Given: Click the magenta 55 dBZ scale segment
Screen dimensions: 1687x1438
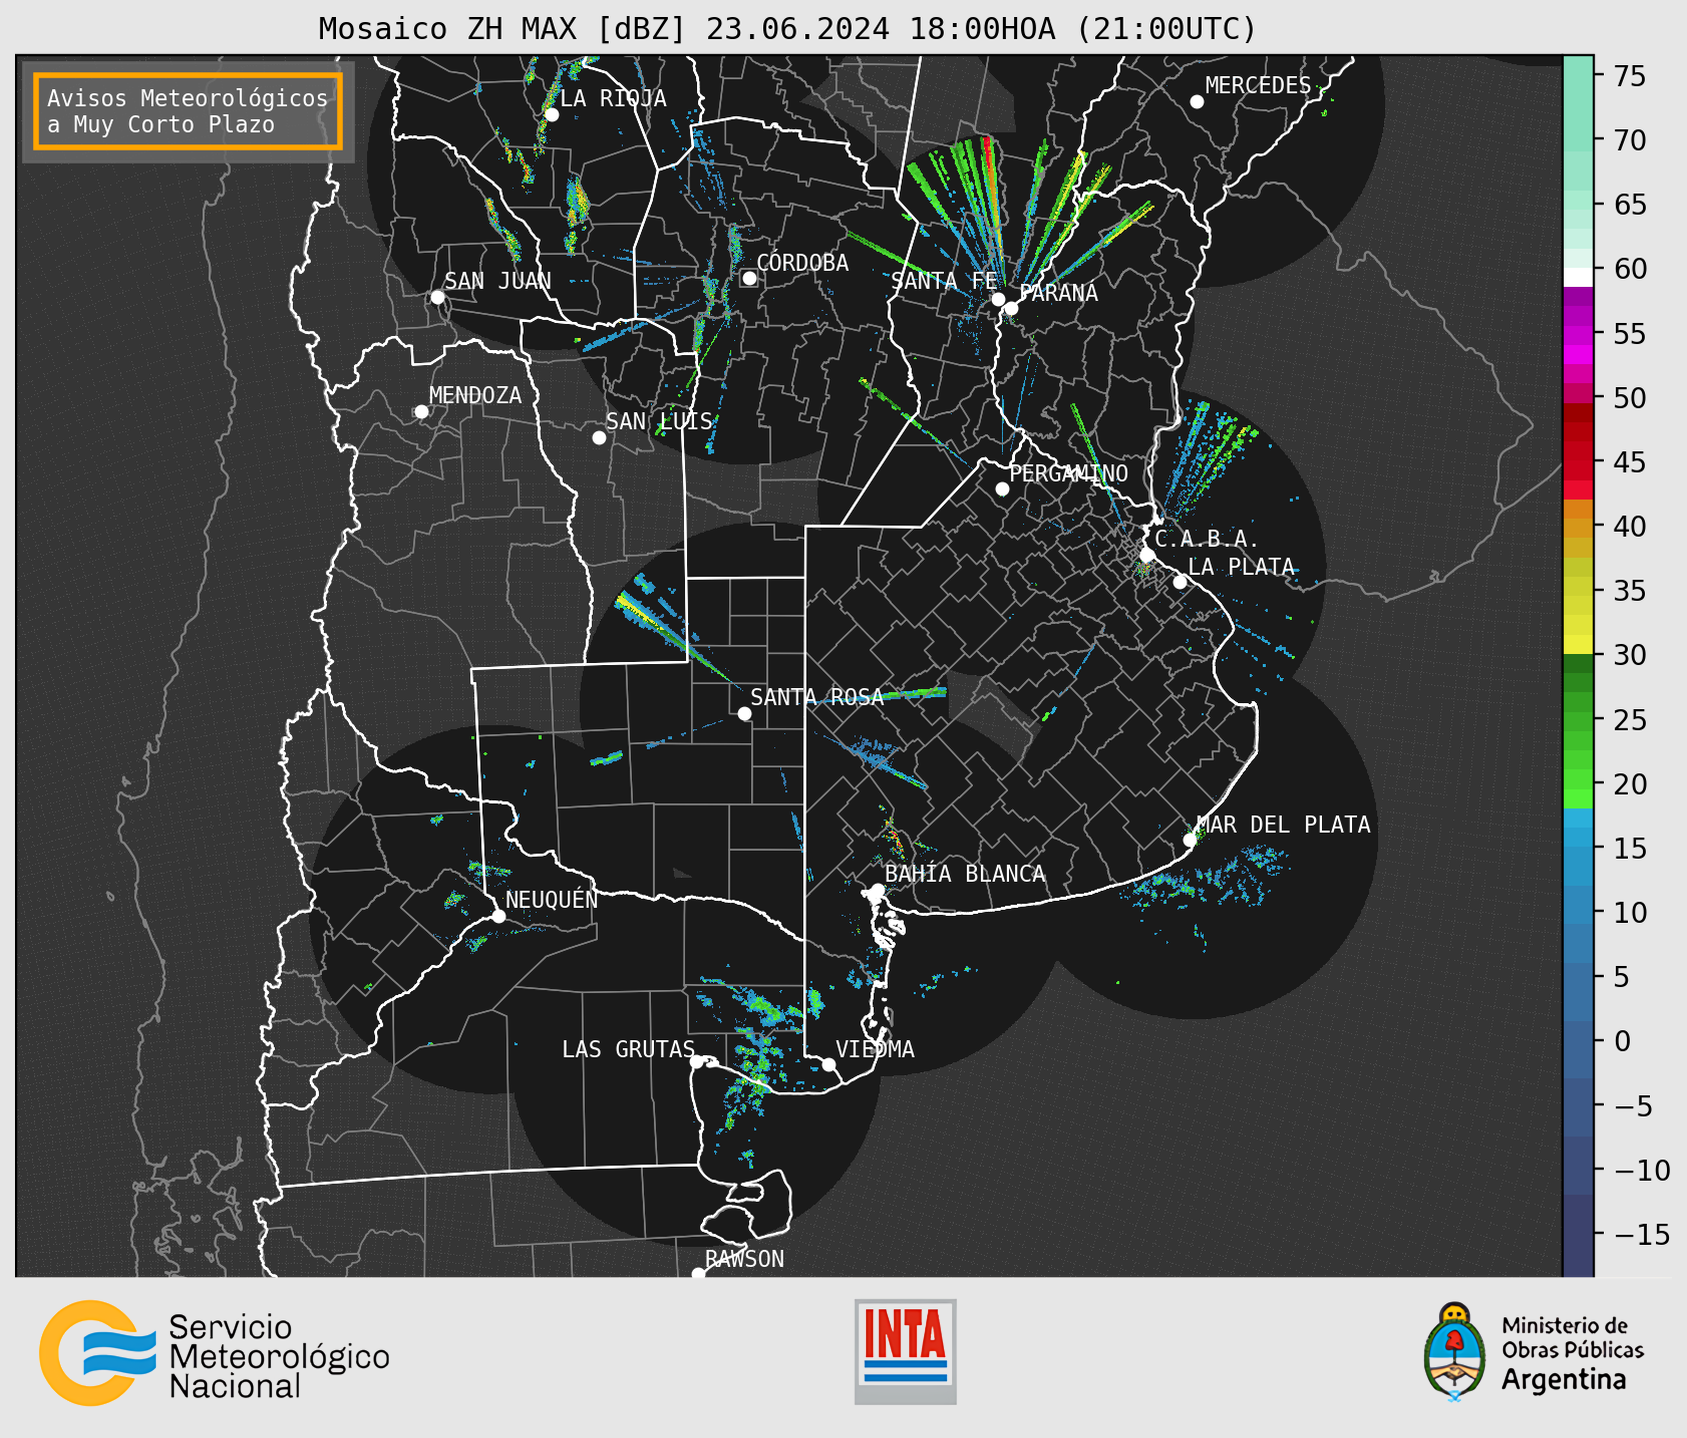Looking at the screenshot, I should pyautogui.click(x=1578, y=333).
